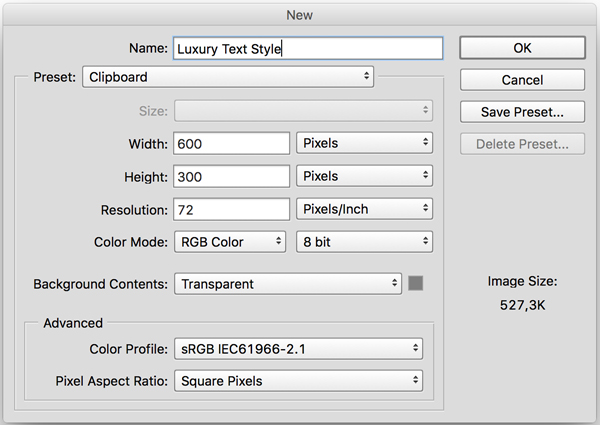This screenshot has height=425, width=600.
Task: Open the 8 bit depth dropdown
Action: (365, 242)
